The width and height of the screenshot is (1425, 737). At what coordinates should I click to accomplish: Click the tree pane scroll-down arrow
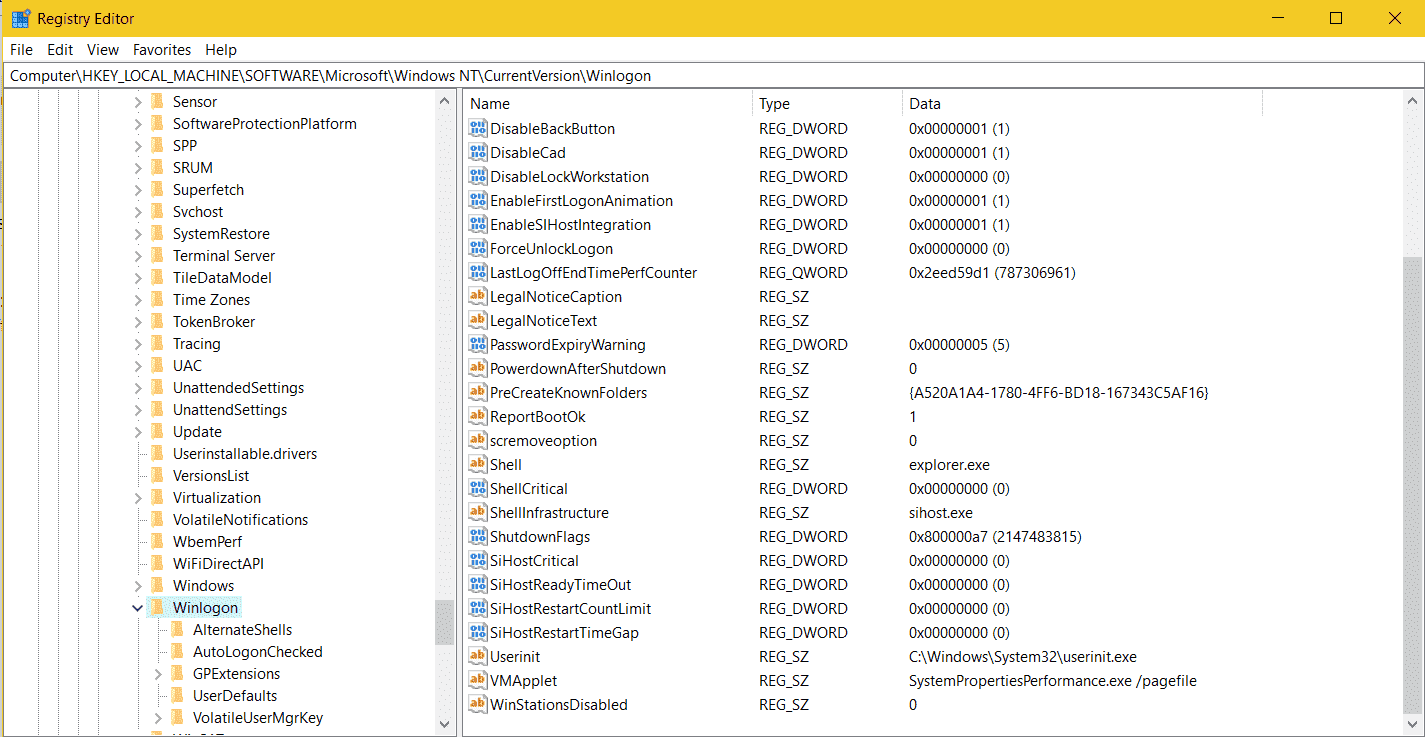445,723
